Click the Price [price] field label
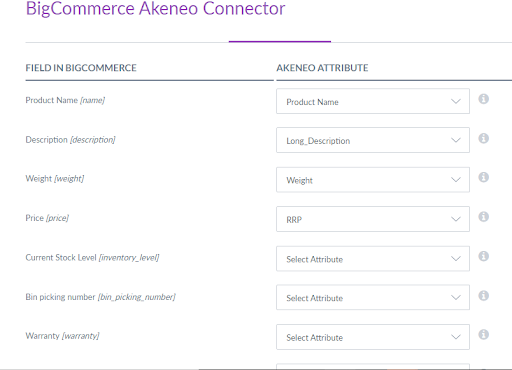Image resolution: width=512 pixels, height=370 pixels. pyautogui.click(x=47, y=218)
